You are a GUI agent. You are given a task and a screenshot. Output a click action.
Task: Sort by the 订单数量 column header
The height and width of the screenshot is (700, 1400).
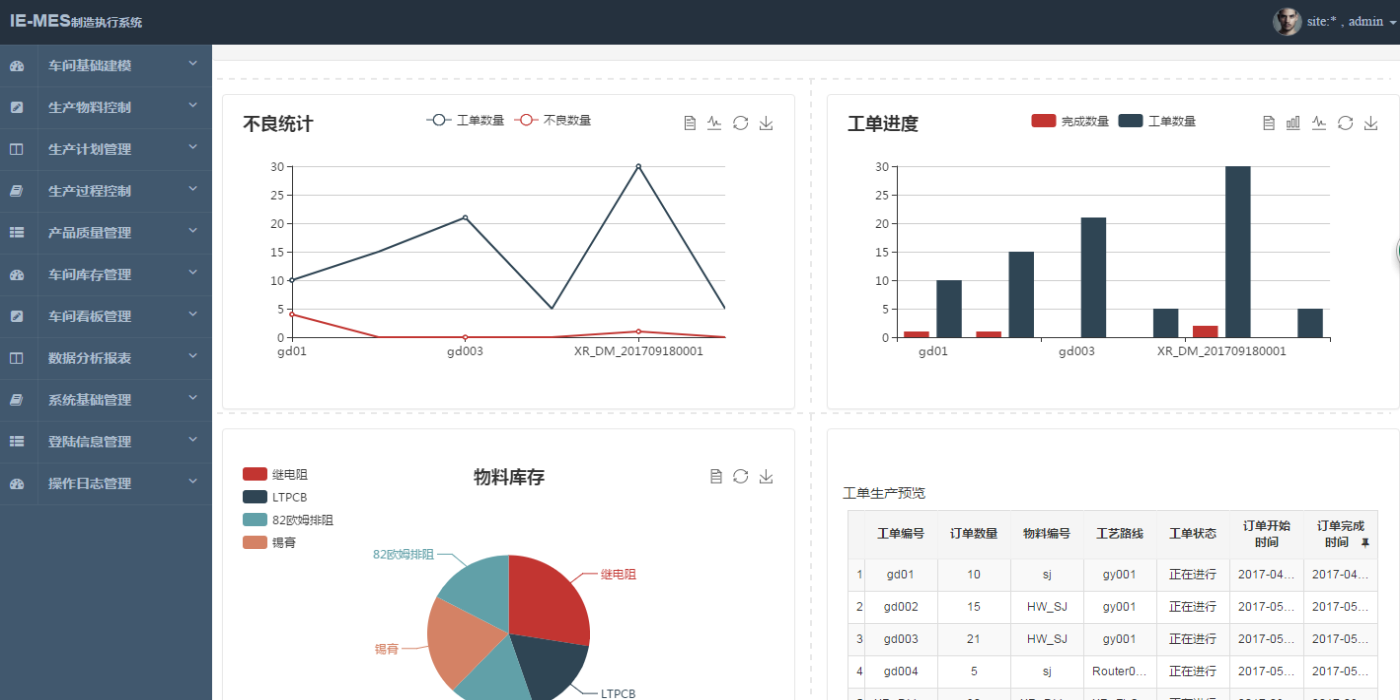tap(973, 534)
